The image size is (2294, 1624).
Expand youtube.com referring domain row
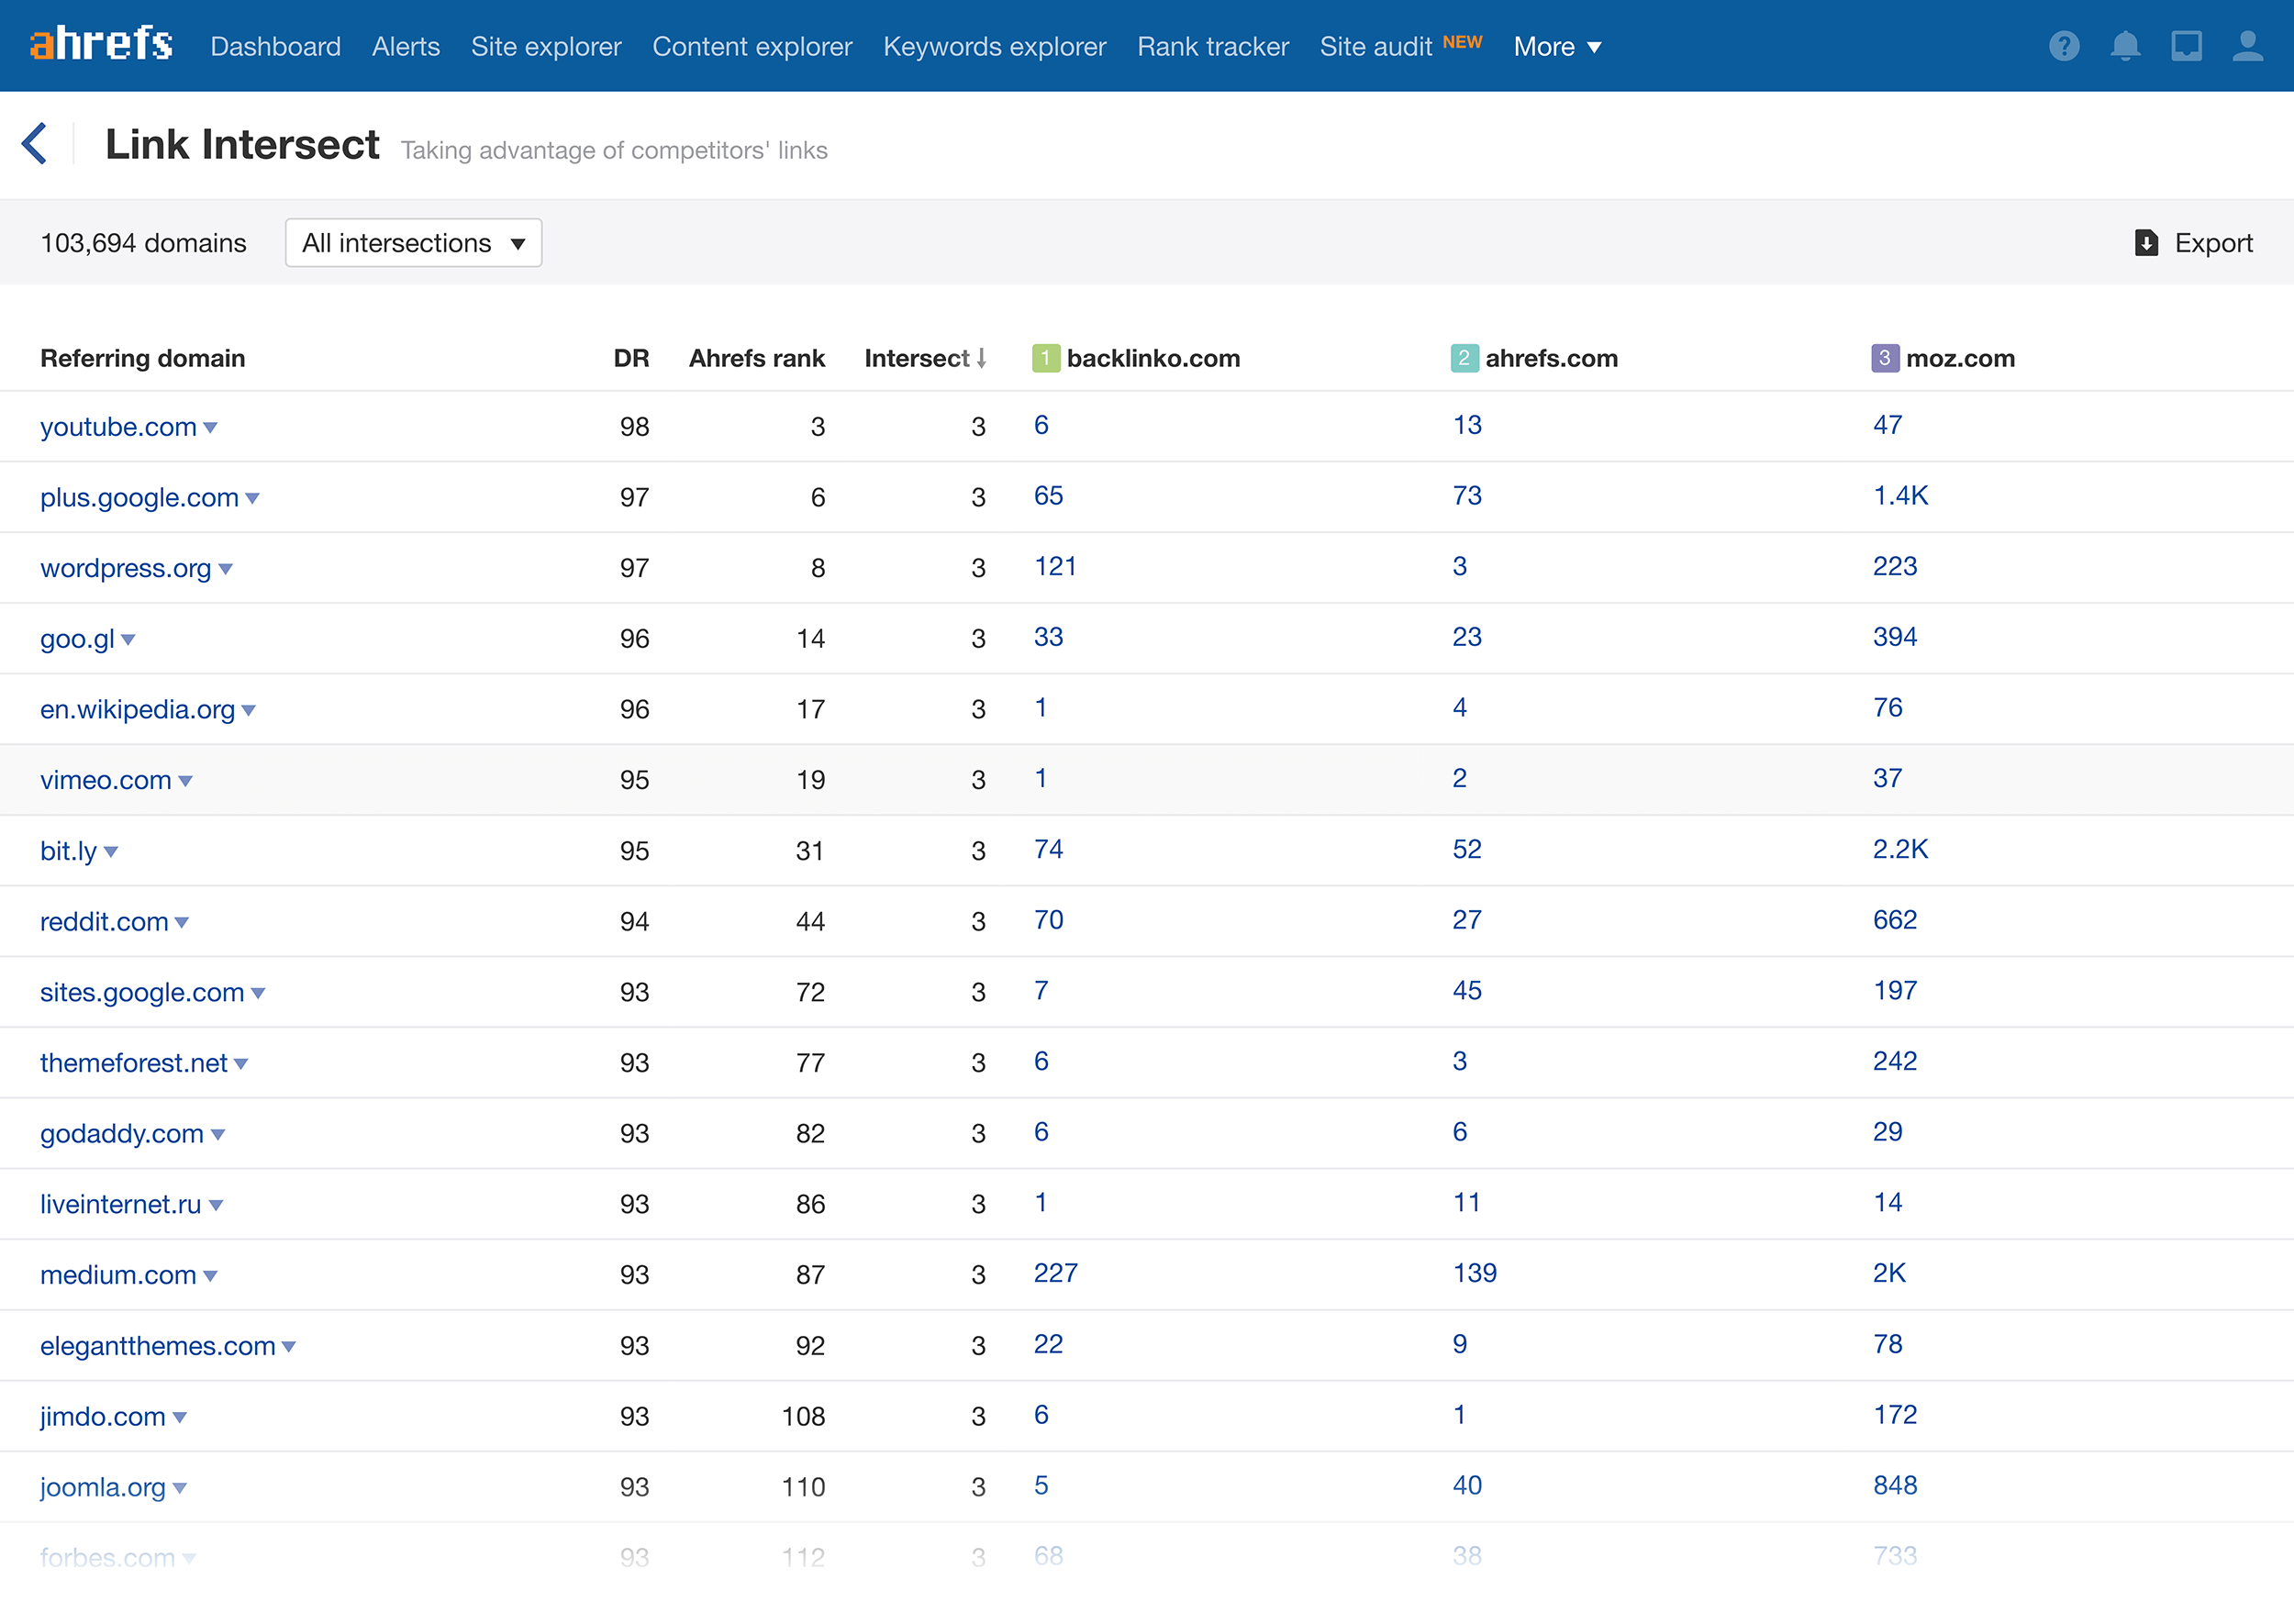point(207,426)
